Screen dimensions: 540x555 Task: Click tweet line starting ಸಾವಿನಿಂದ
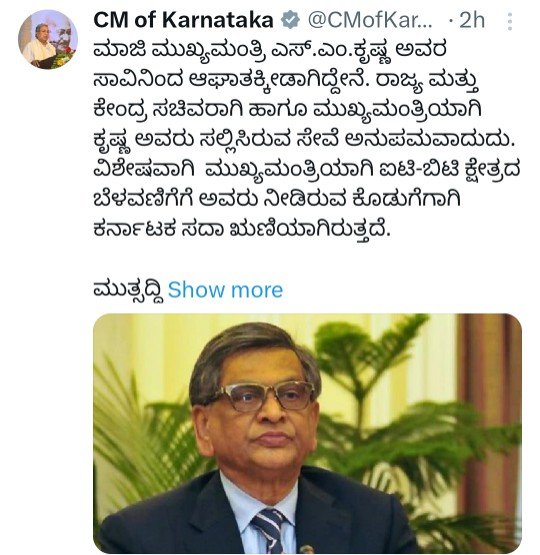[287, 82]
